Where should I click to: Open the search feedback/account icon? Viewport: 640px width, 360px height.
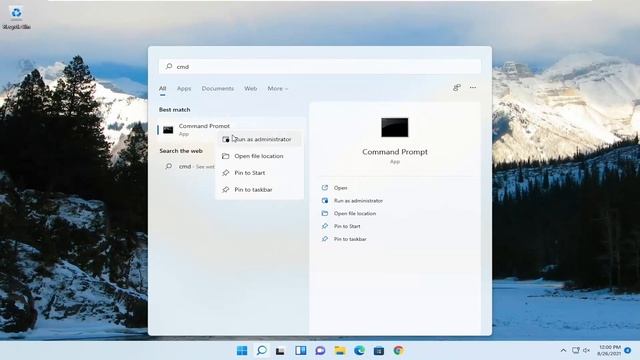coord(457,87)
